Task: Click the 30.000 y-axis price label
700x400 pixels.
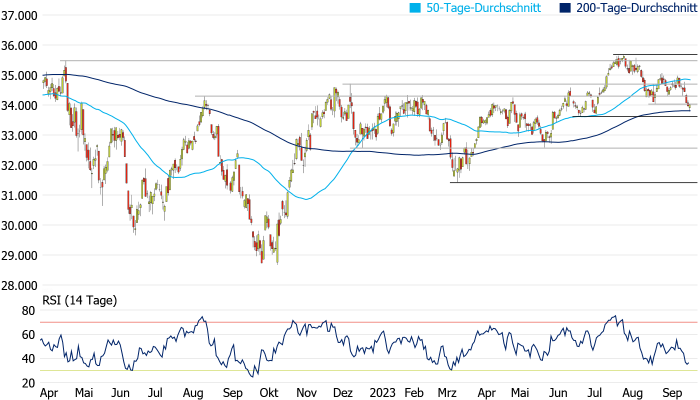Action: tap(19, 225)
